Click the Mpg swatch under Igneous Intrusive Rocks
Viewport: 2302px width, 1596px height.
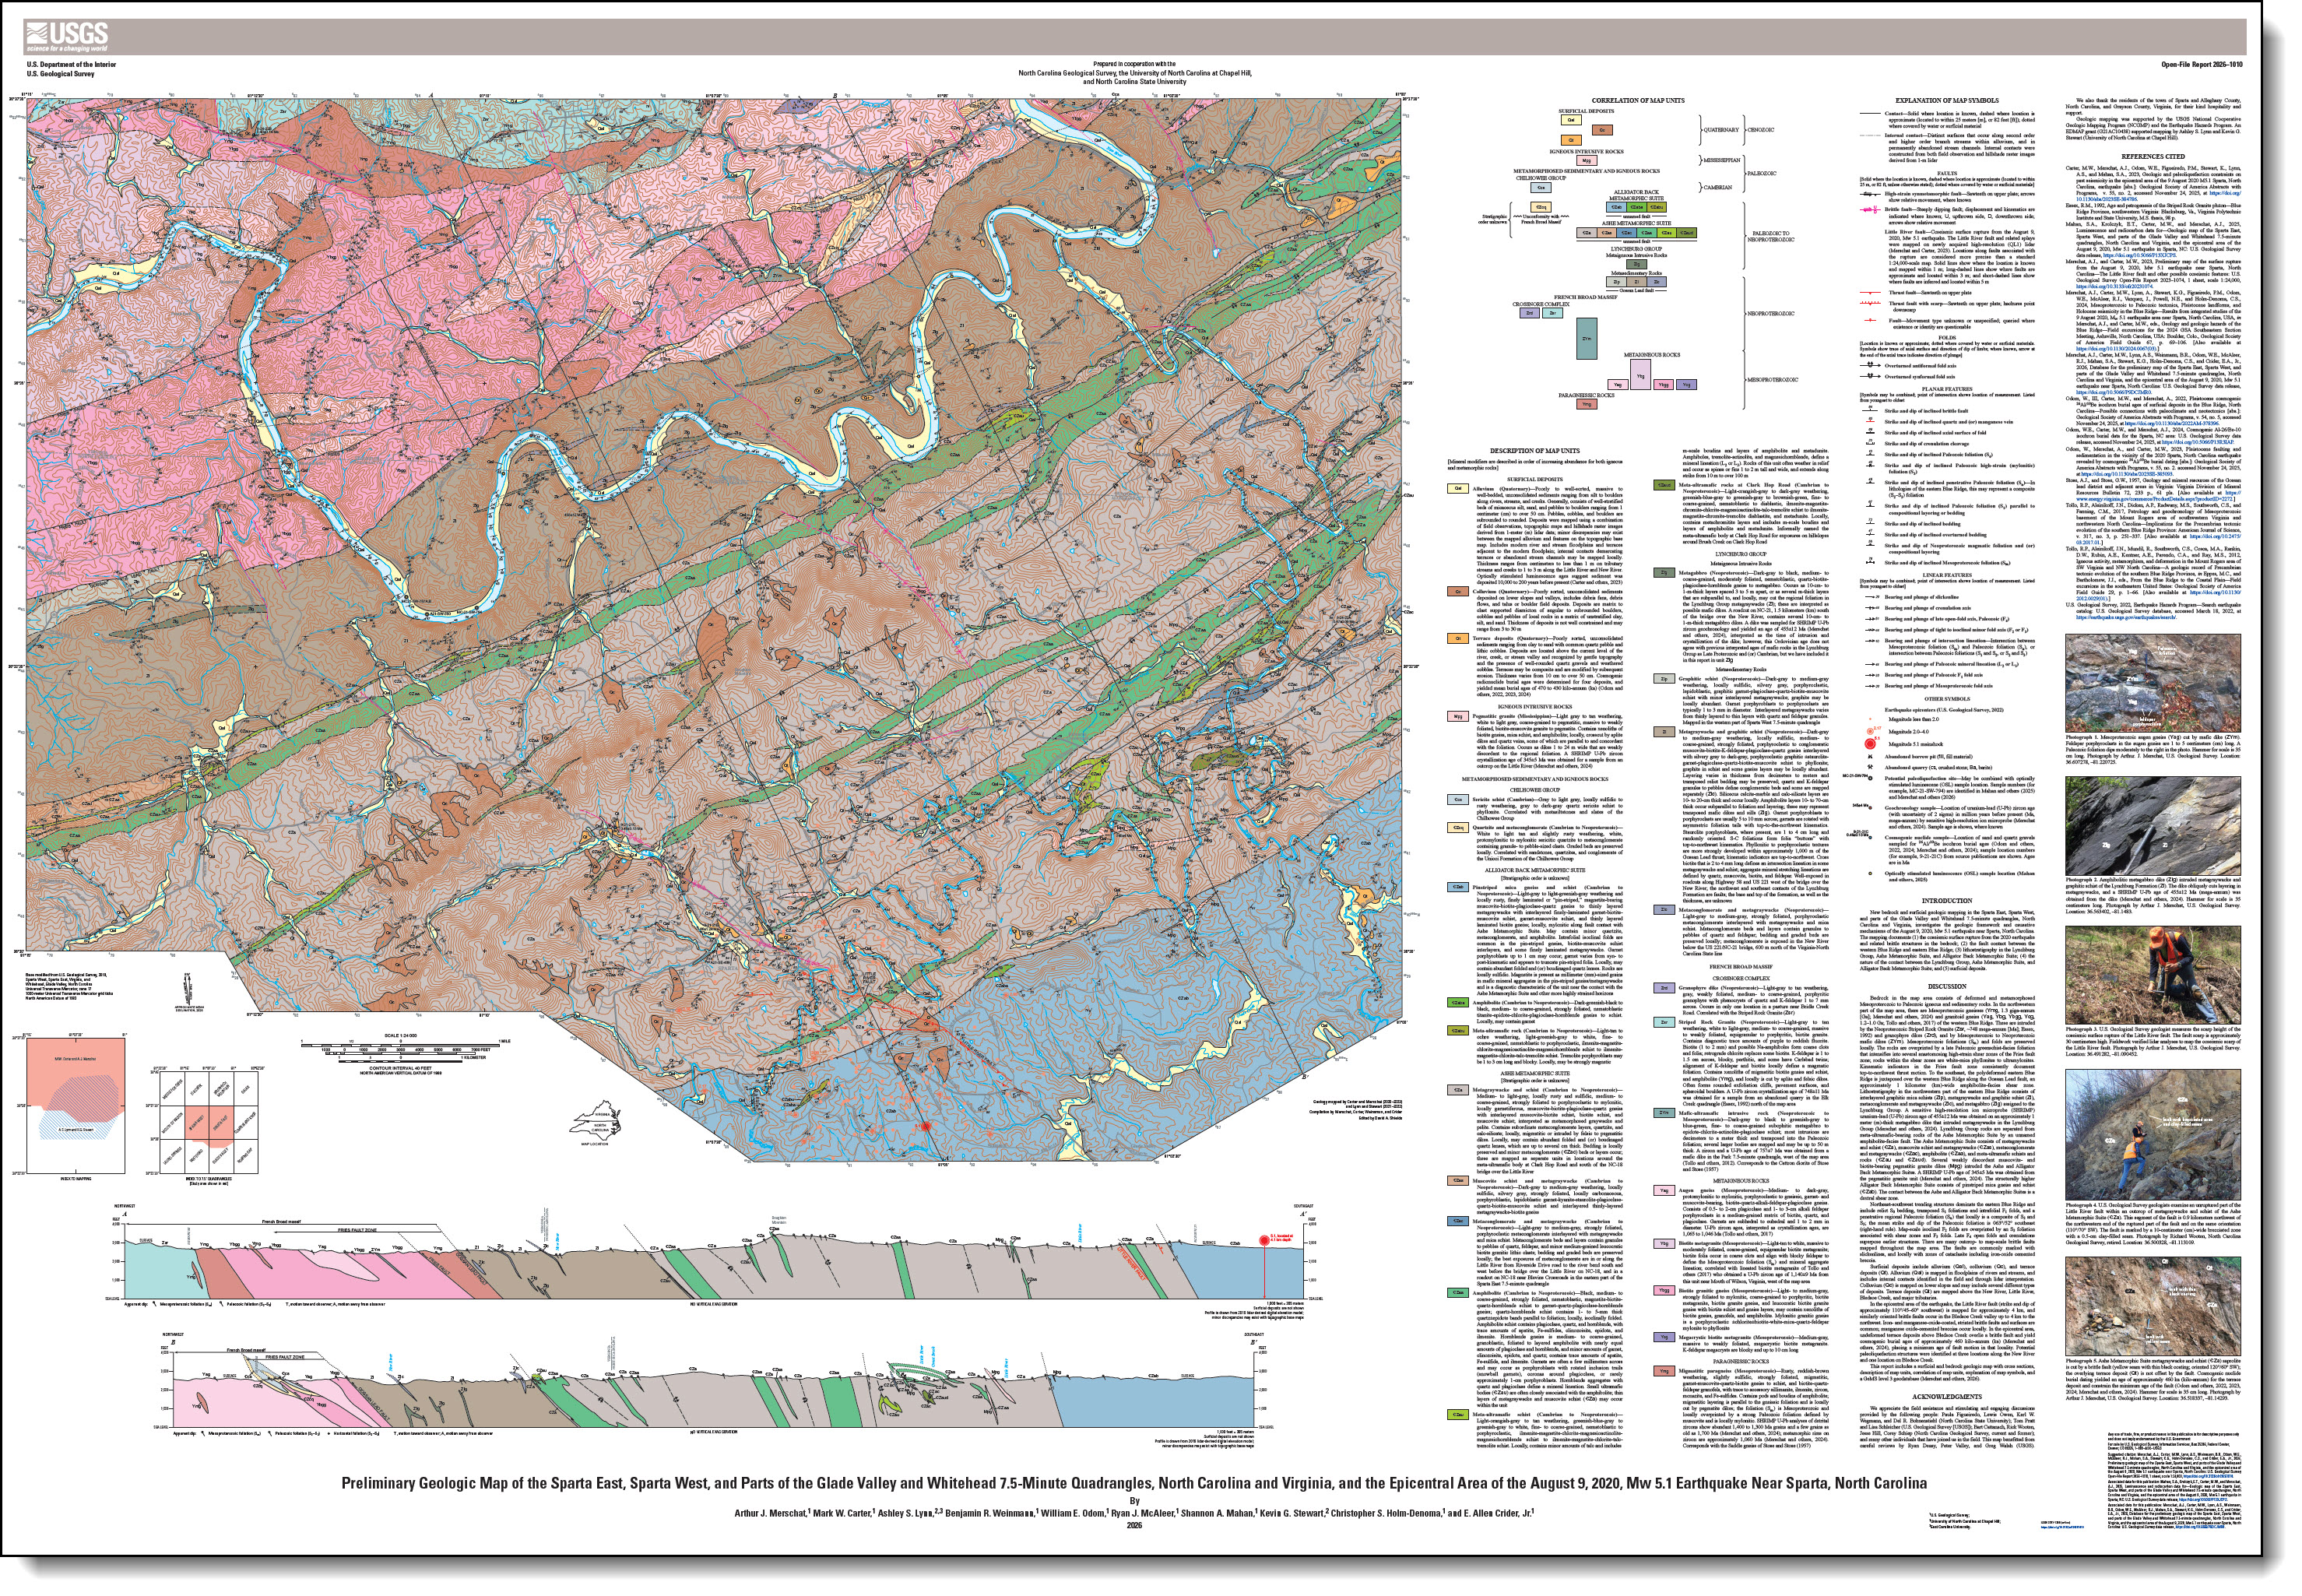[x=1586, y=160]
